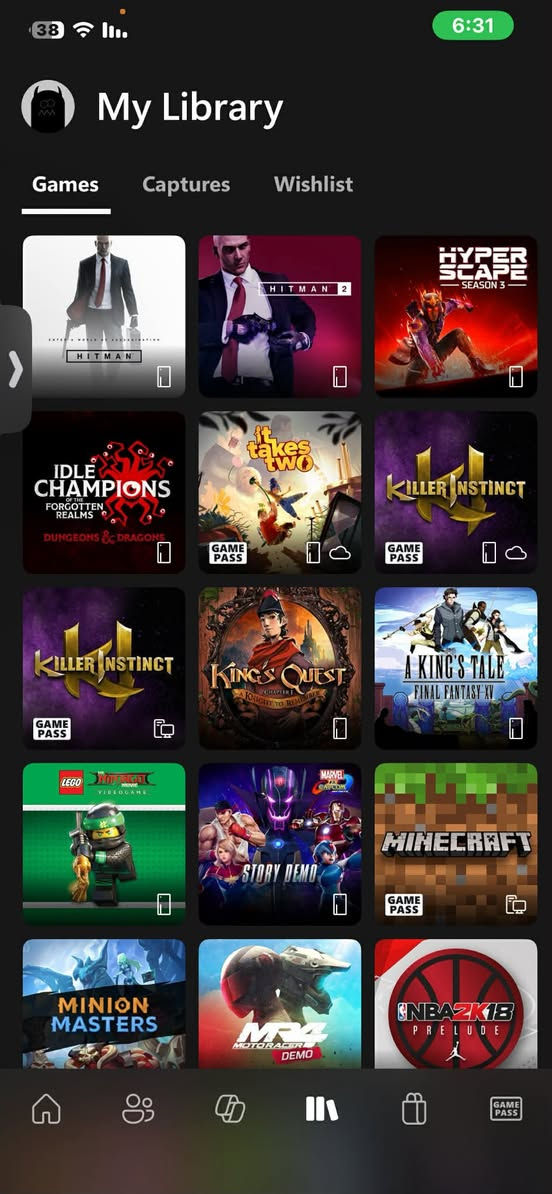Open the Store bag icon

coord(413,1109)
